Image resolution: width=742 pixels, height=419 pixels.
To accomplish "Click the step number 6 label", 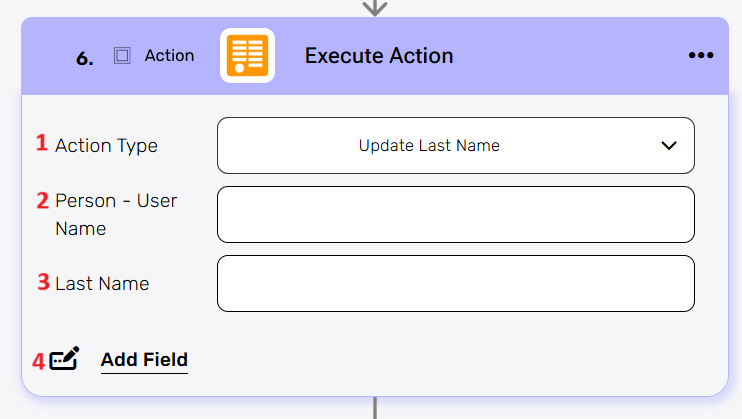I will [85, 58].
